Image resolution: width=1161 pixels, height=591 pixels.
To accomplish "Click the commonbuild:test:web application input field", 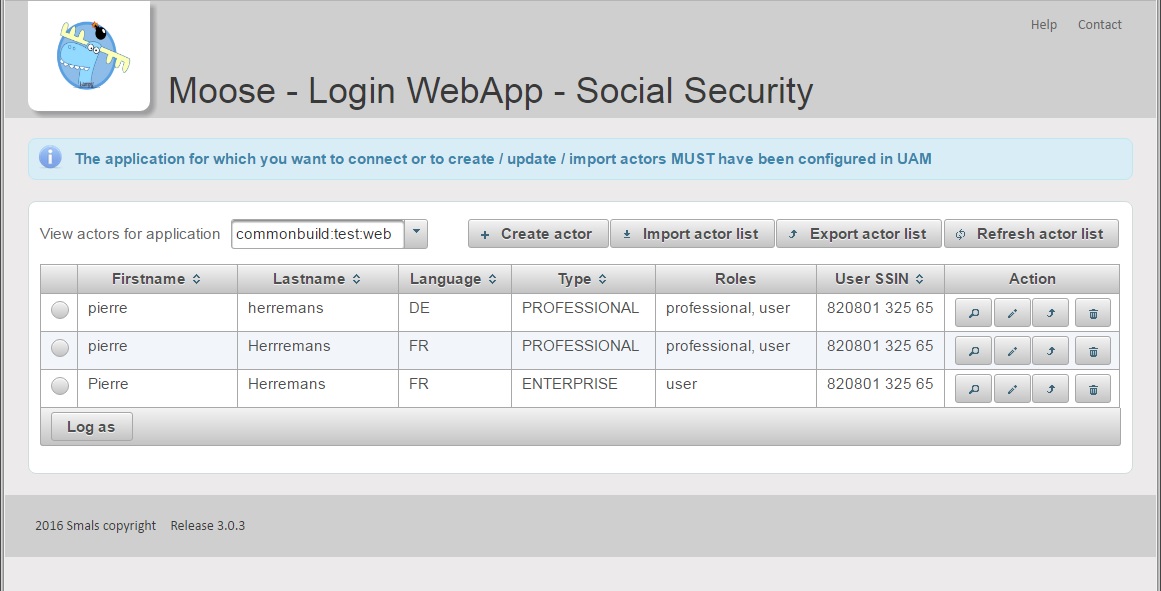I will pyautogui.click(x=317, y=234).
